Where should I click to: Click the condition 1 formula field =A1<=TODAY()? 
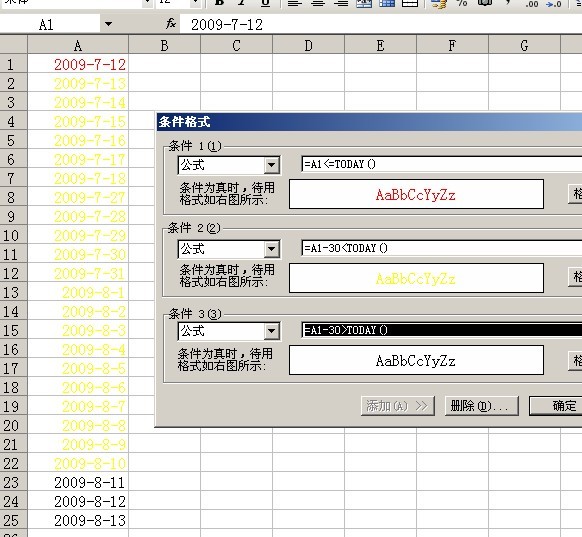pos(442,164)
